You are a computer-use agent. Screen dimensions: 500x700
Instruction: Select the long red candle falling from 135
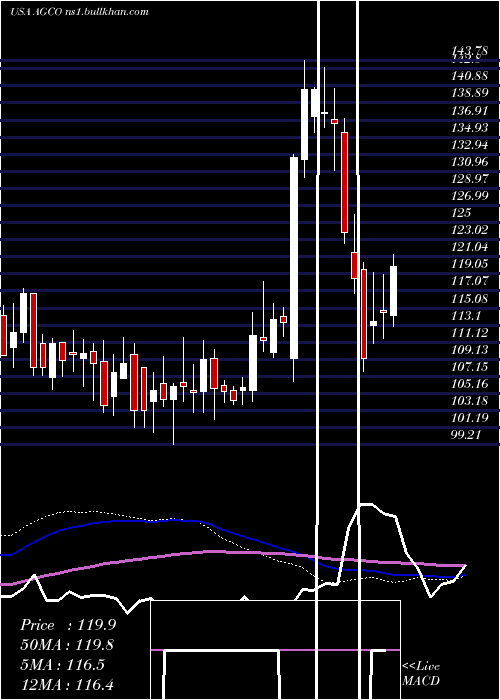coord(344,182)
